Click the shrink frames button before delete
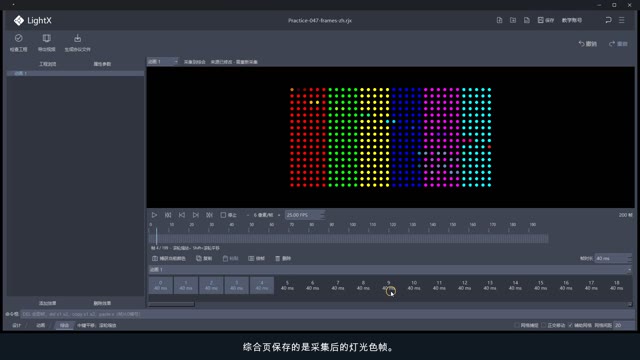 pos(256,258)
